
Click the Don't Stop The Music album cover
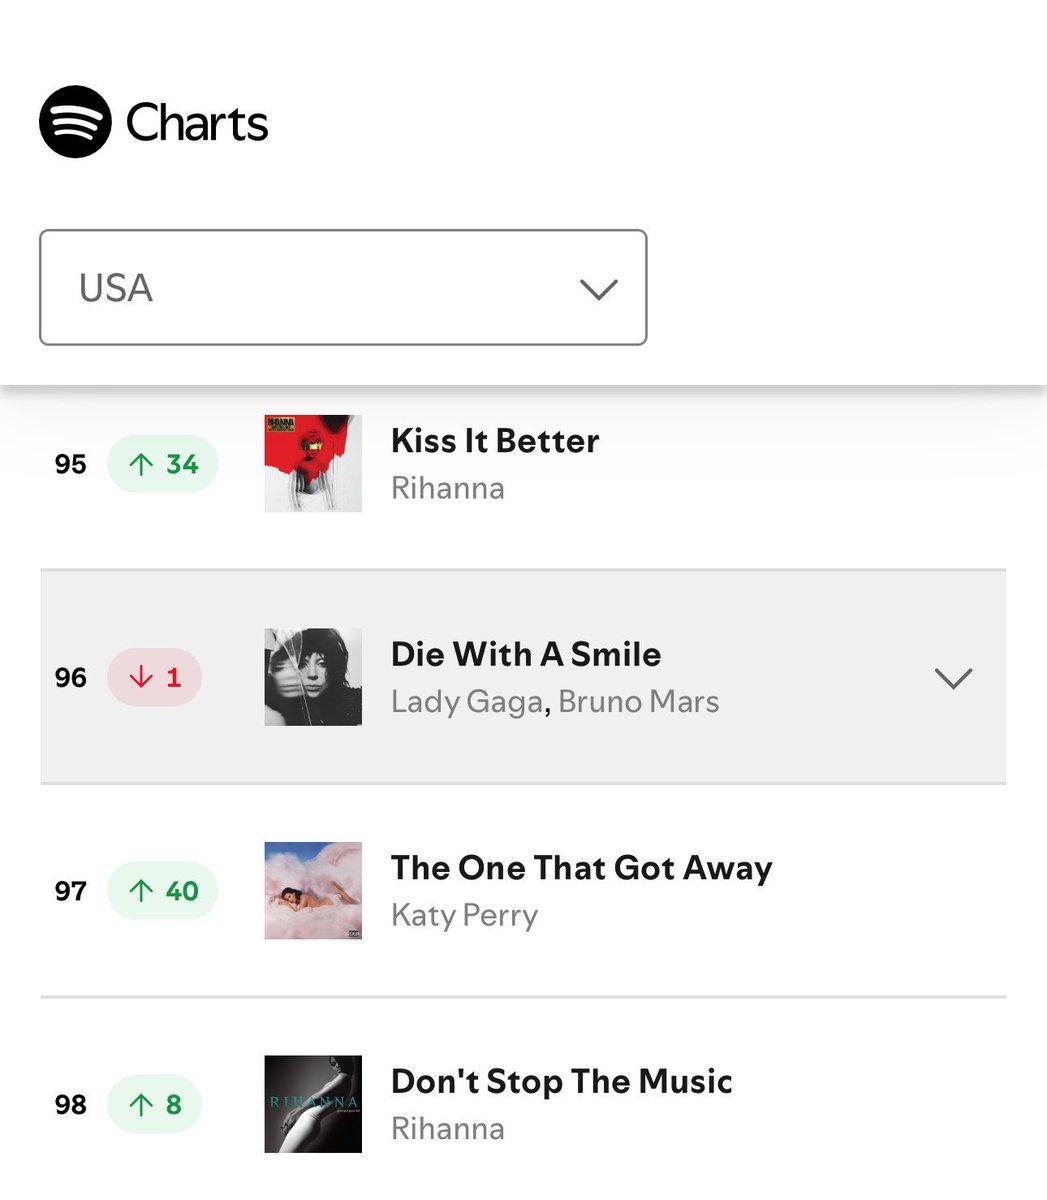[313, 1104]
